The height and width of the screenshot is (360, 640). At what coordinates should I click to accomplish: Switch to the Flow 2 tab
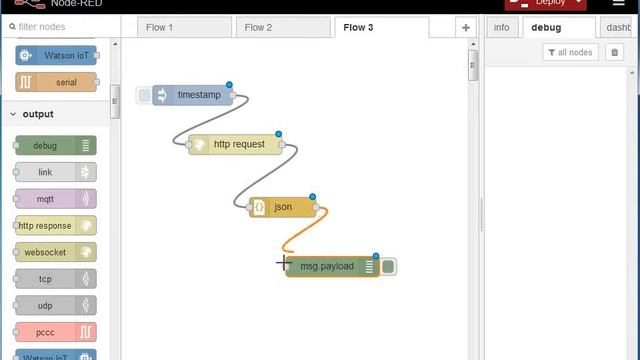pyautogui.click(x=283, y=27)
